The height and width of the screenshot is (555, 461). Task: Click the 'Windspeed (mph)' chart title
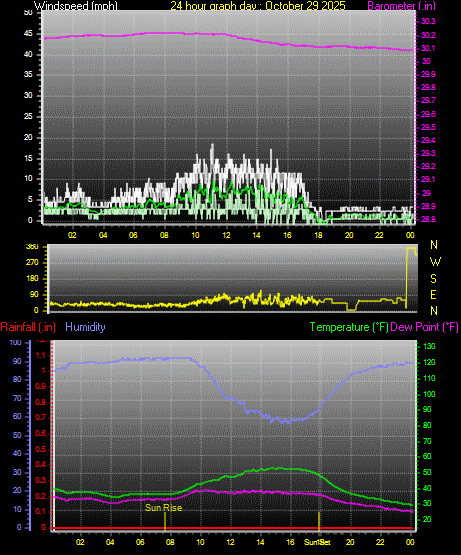pyautogui.click(x=75, y=6)
